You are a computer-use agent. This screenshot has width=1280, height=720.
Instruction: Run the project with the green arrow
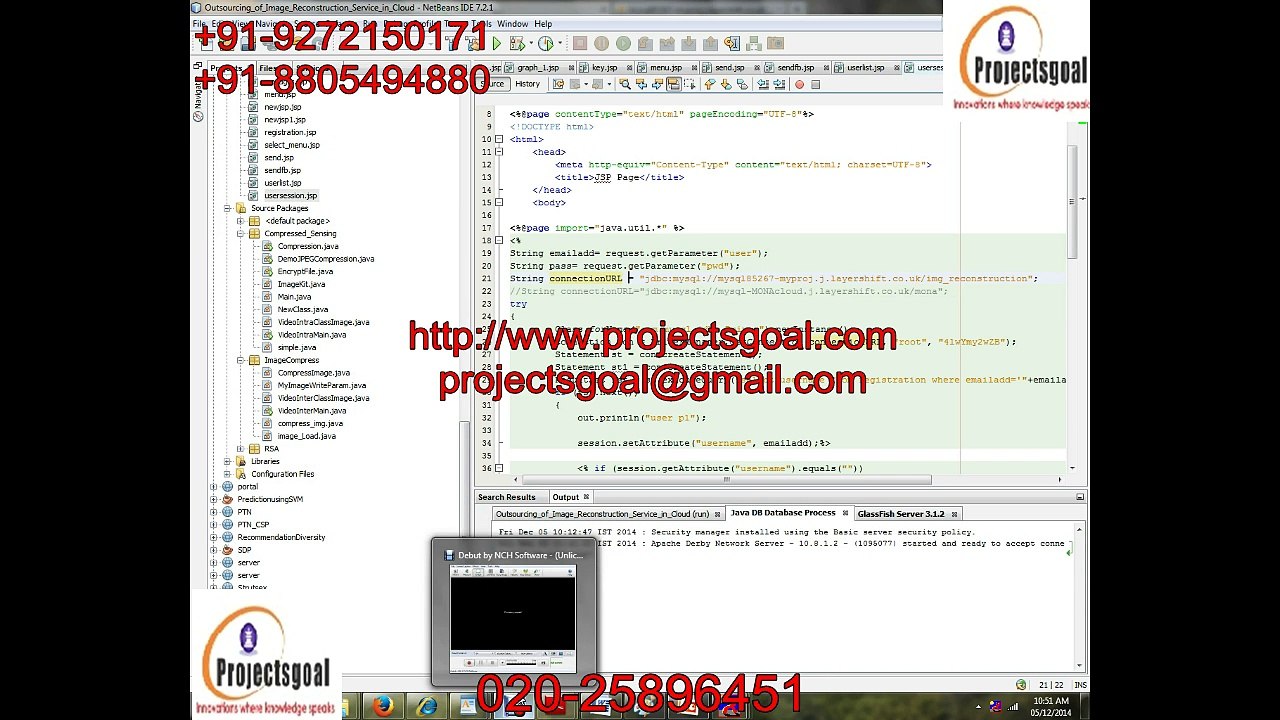[496, 44]
